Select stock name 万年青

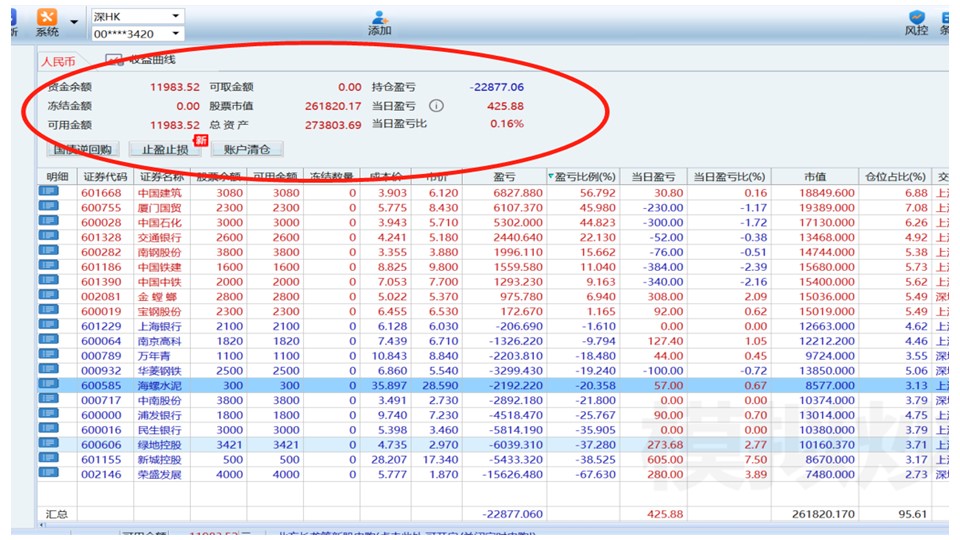[x=154, y=356]
